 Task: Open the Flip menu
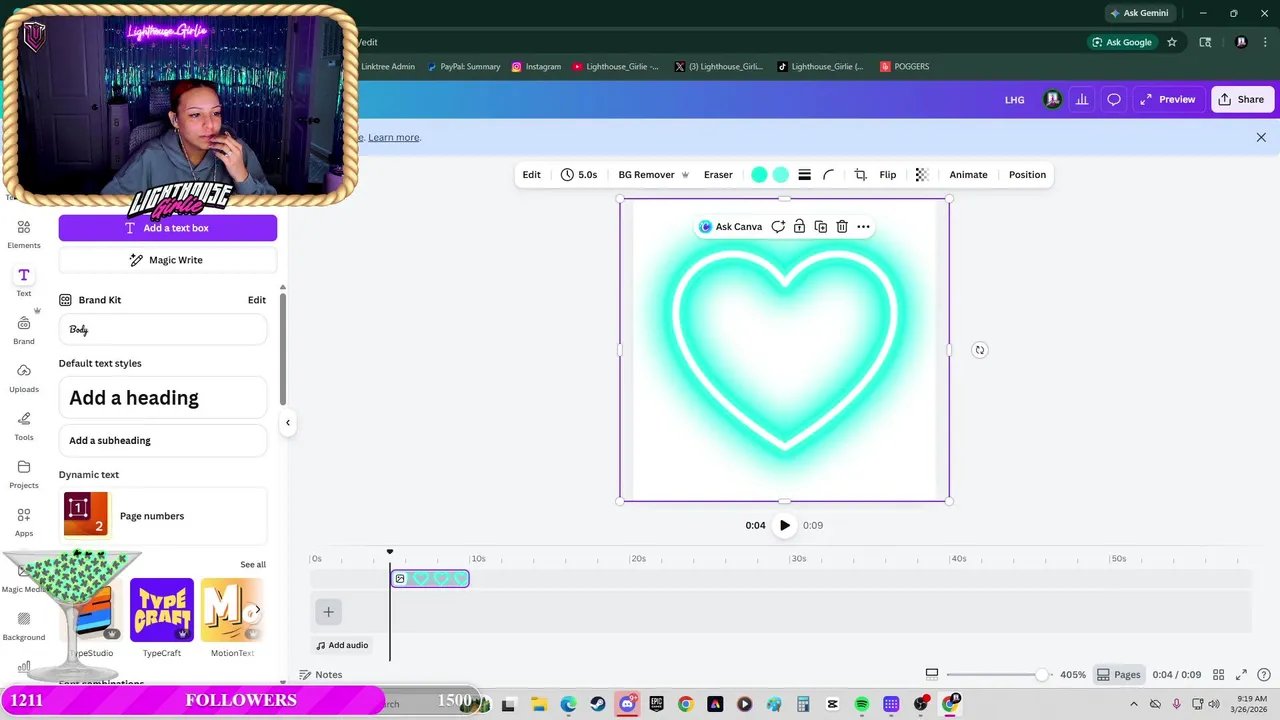(888, 175)
